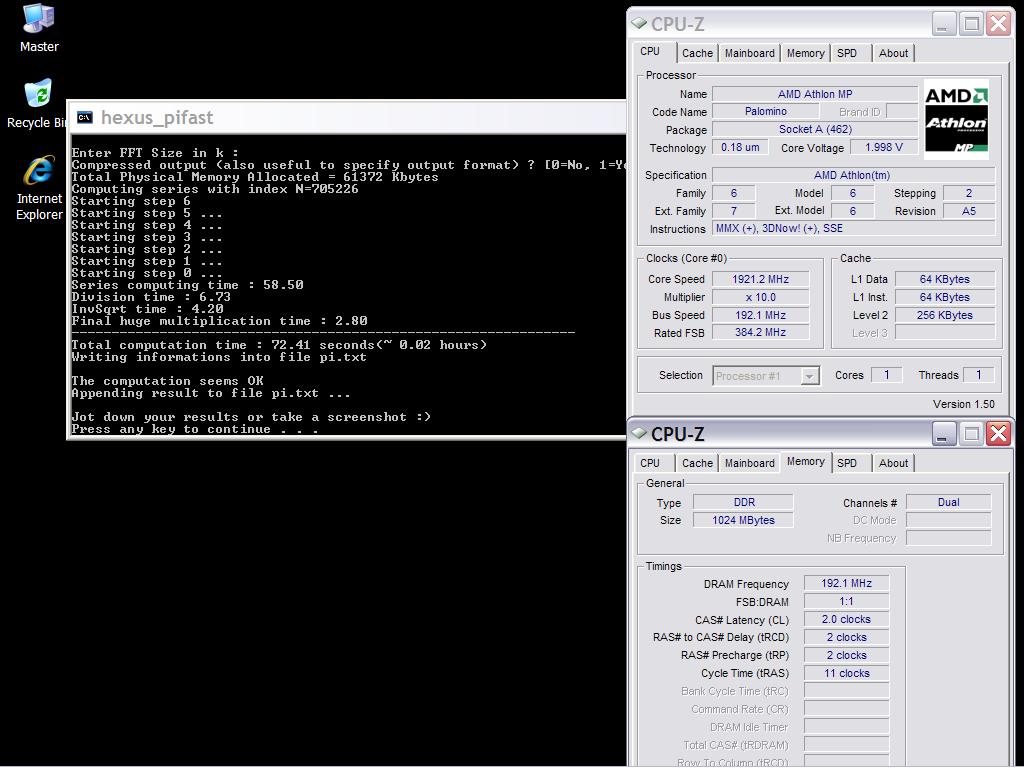Switch to Cache tab in top CPU-Z

[697, 54]
